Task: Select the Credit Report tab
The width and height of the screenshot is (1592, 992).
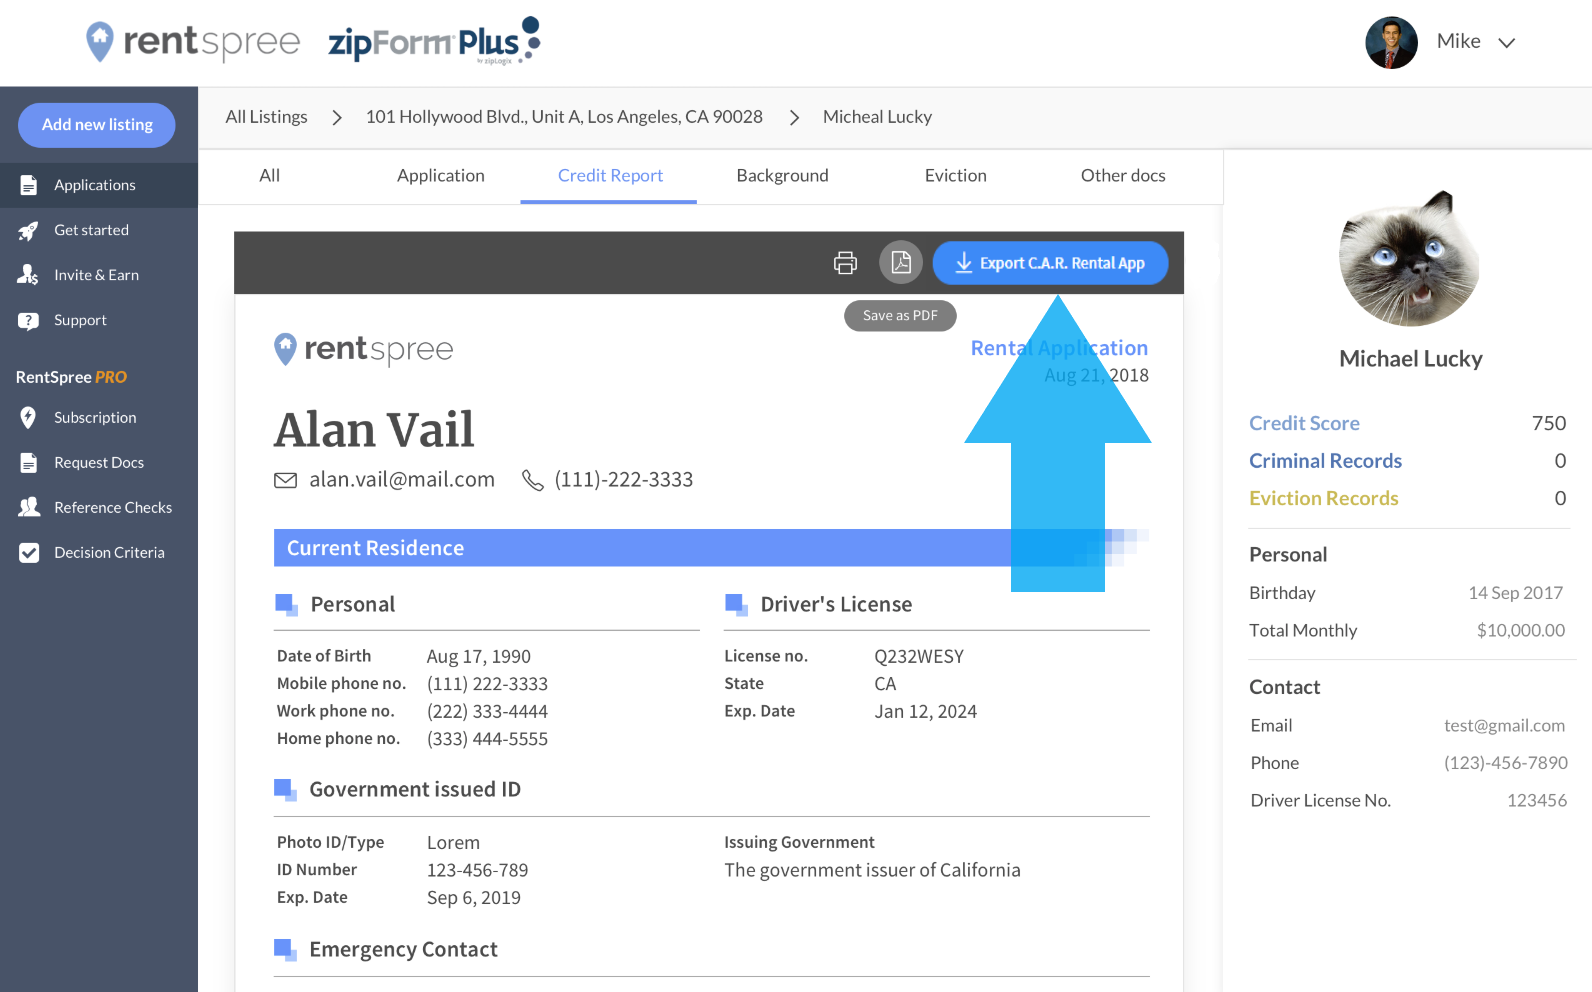Action: click(610, 176)
